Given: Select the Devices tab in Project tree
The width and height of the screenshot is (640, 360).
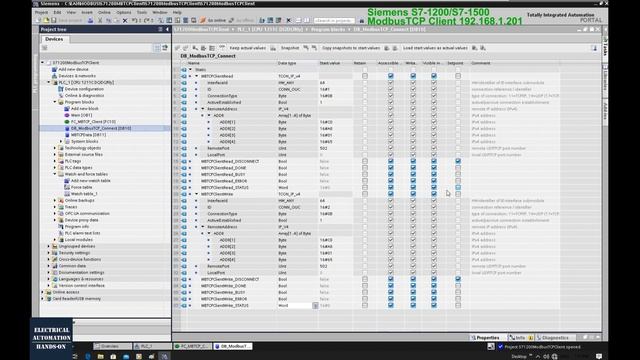Looking at the screenshot, I should click(54, 39).
